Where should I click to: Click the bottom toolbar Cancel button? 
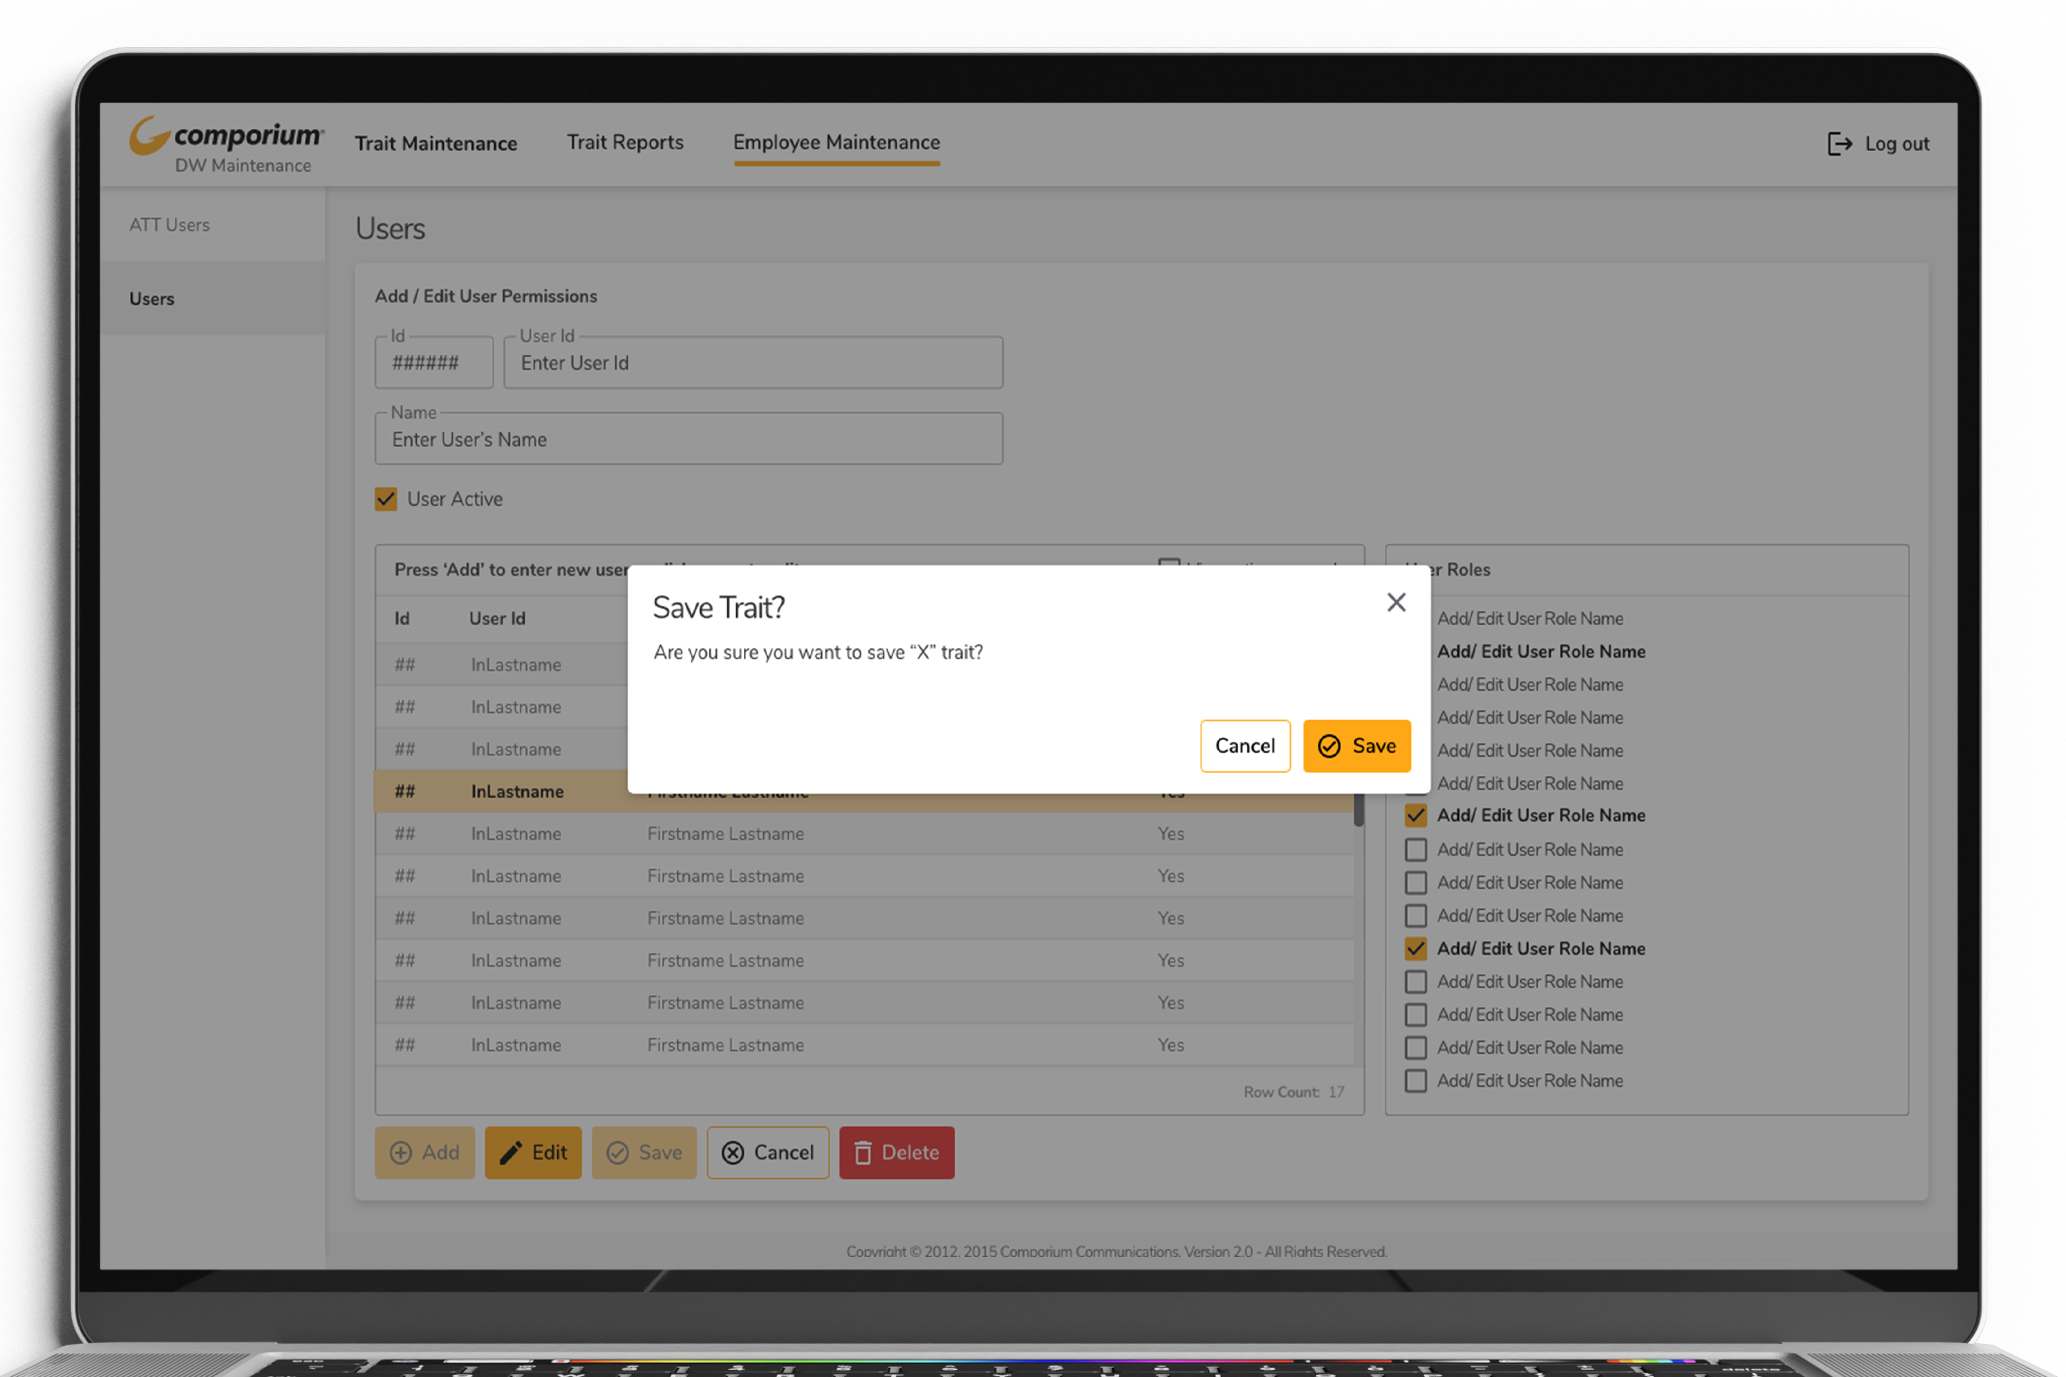[x=767, y=1152]
